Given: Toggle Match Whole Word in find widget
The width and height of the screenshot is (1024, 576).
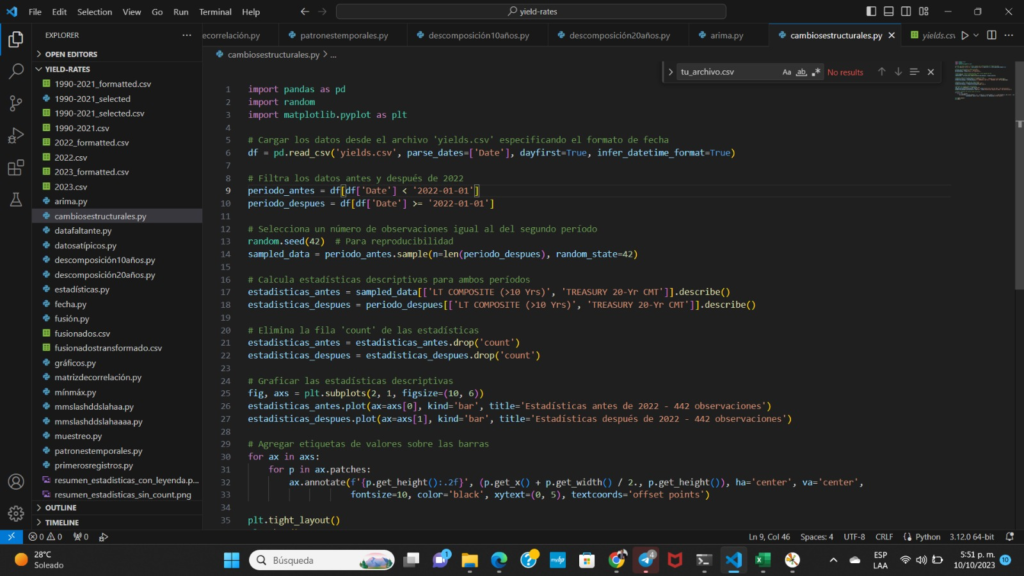Looking at the screenshot, I should tap(801, 72).
